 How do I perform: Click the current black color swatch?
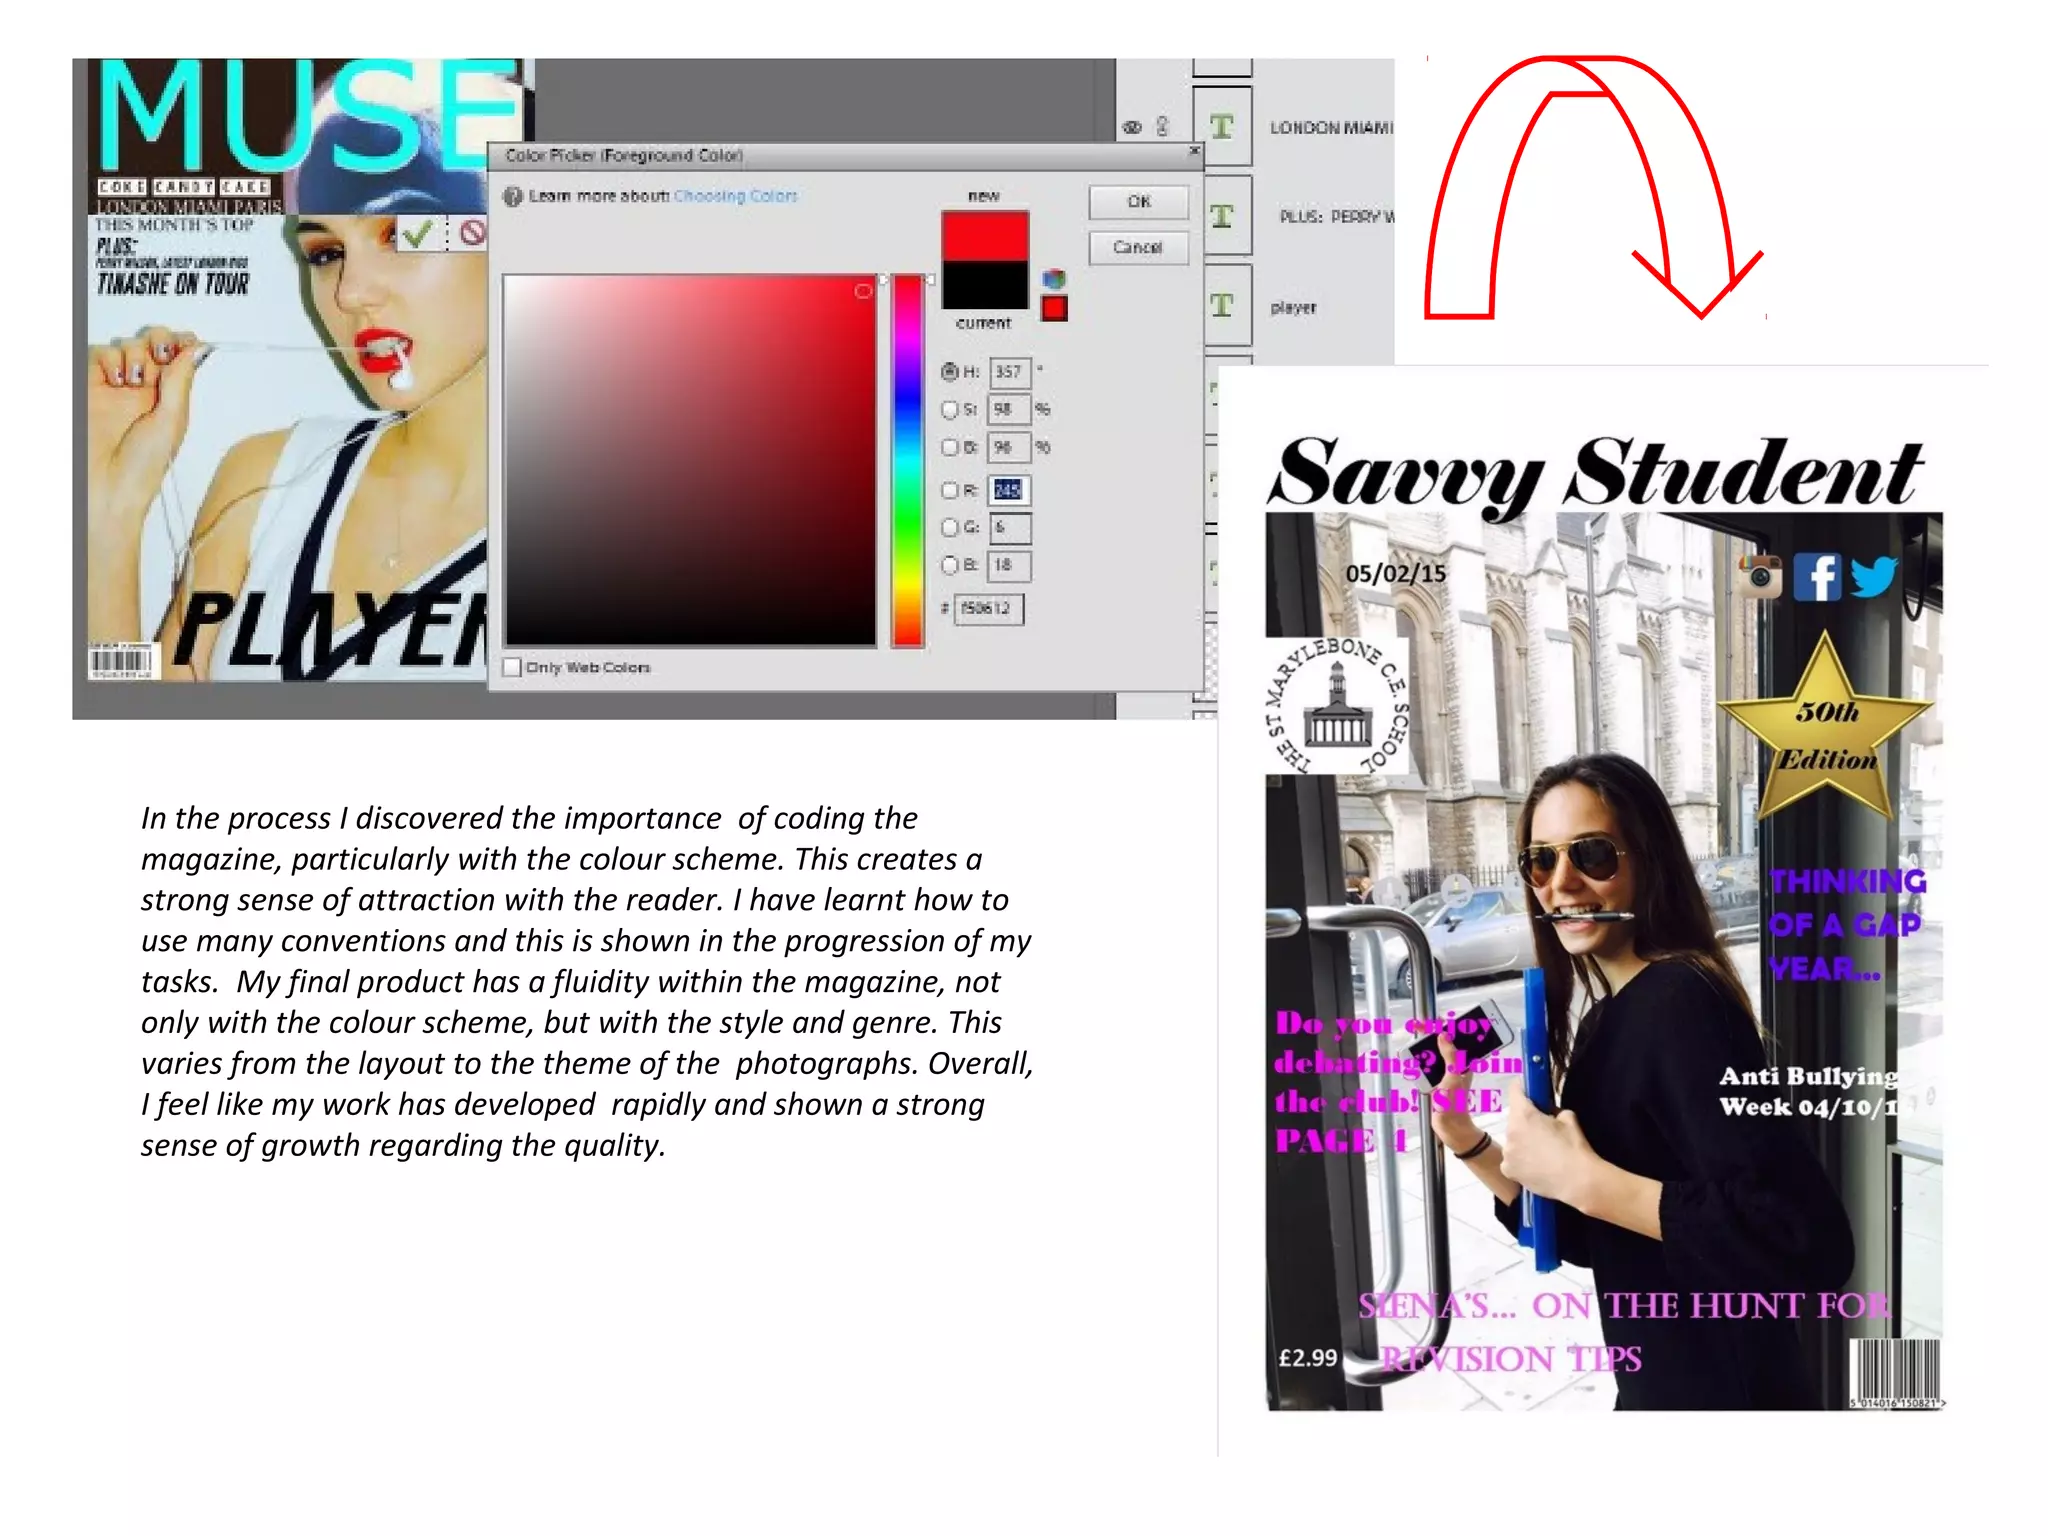984,285
